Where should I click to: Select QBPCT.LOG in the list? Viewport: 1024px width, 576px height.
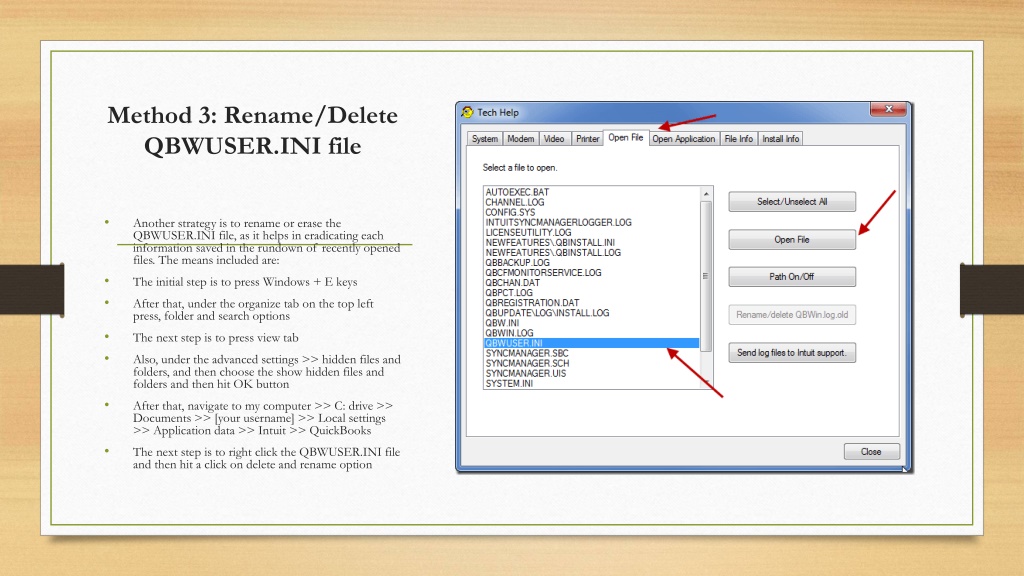click(509, 293)
